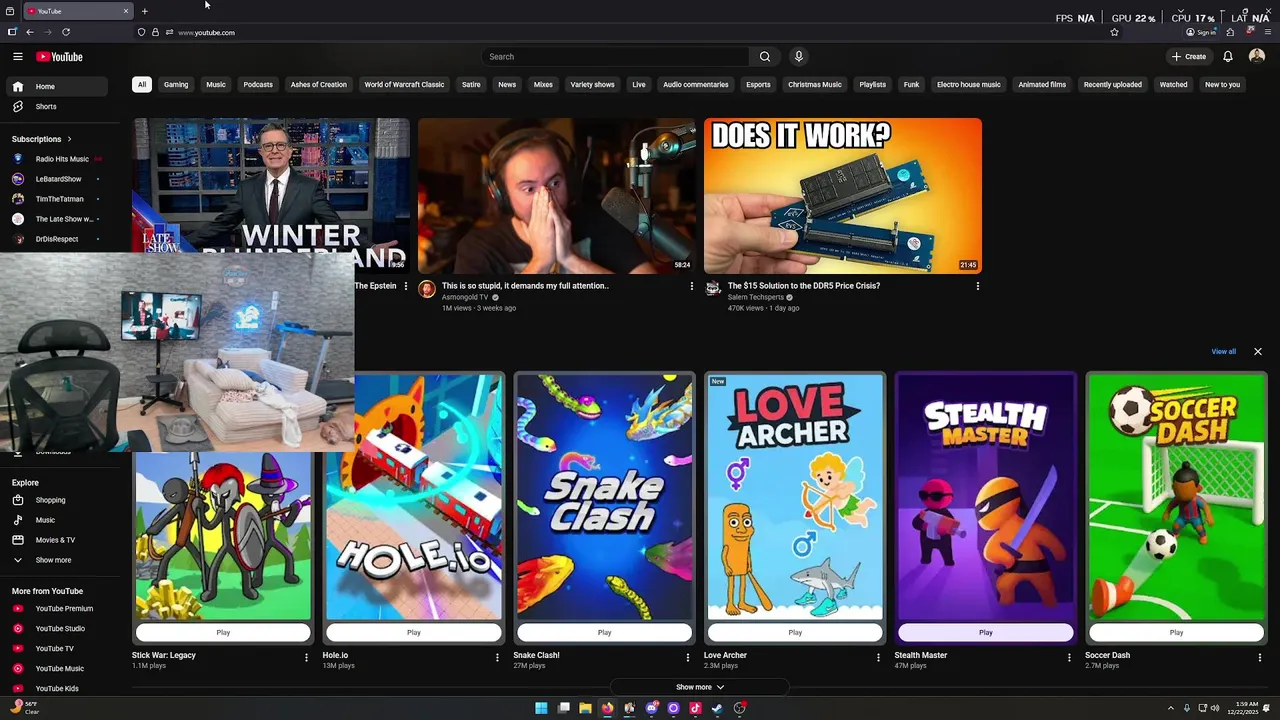Click into the Search input field
Viewport: 1280px width, 720px height.
[615, 57]
